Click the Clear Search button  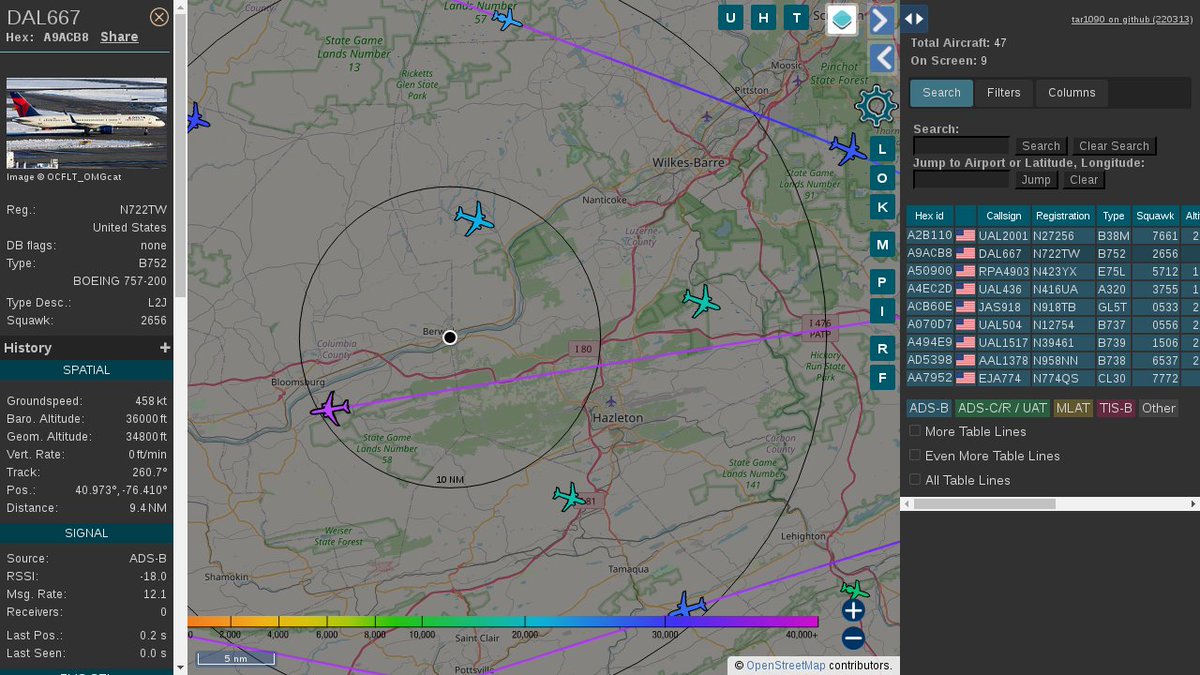[x=1114, y=146]
